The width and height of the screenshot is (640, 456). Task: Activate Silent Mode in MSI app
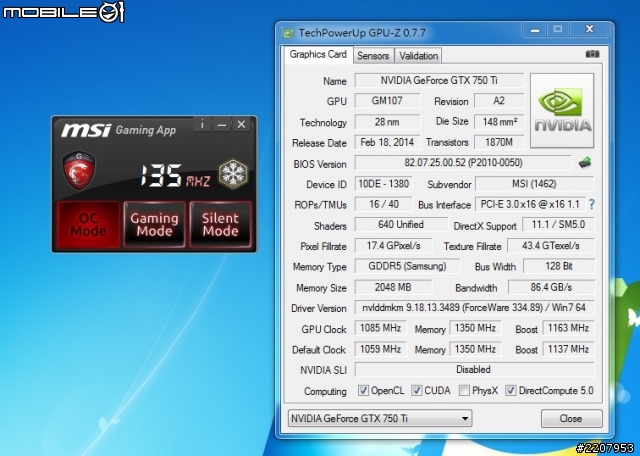pos(220,225)
